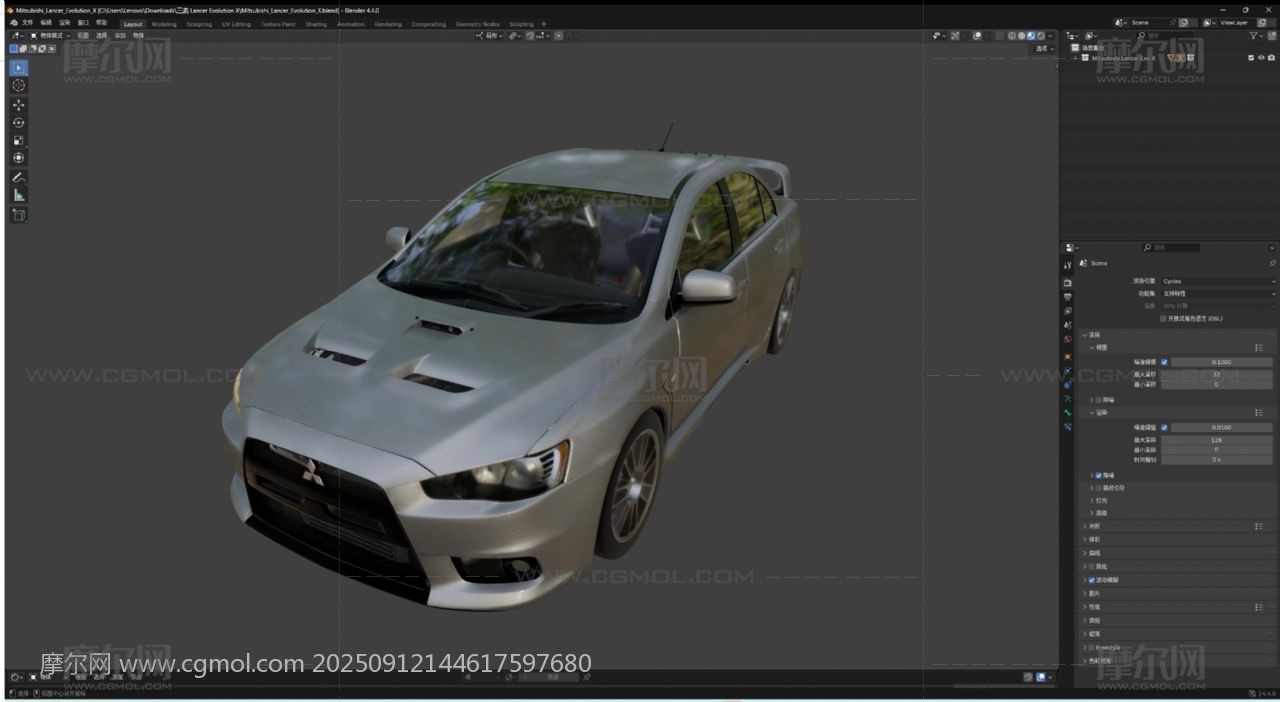This screenshot has width=1280, height=702.
Task: Select the Select Box tool
Action: (x=19, y=68)
